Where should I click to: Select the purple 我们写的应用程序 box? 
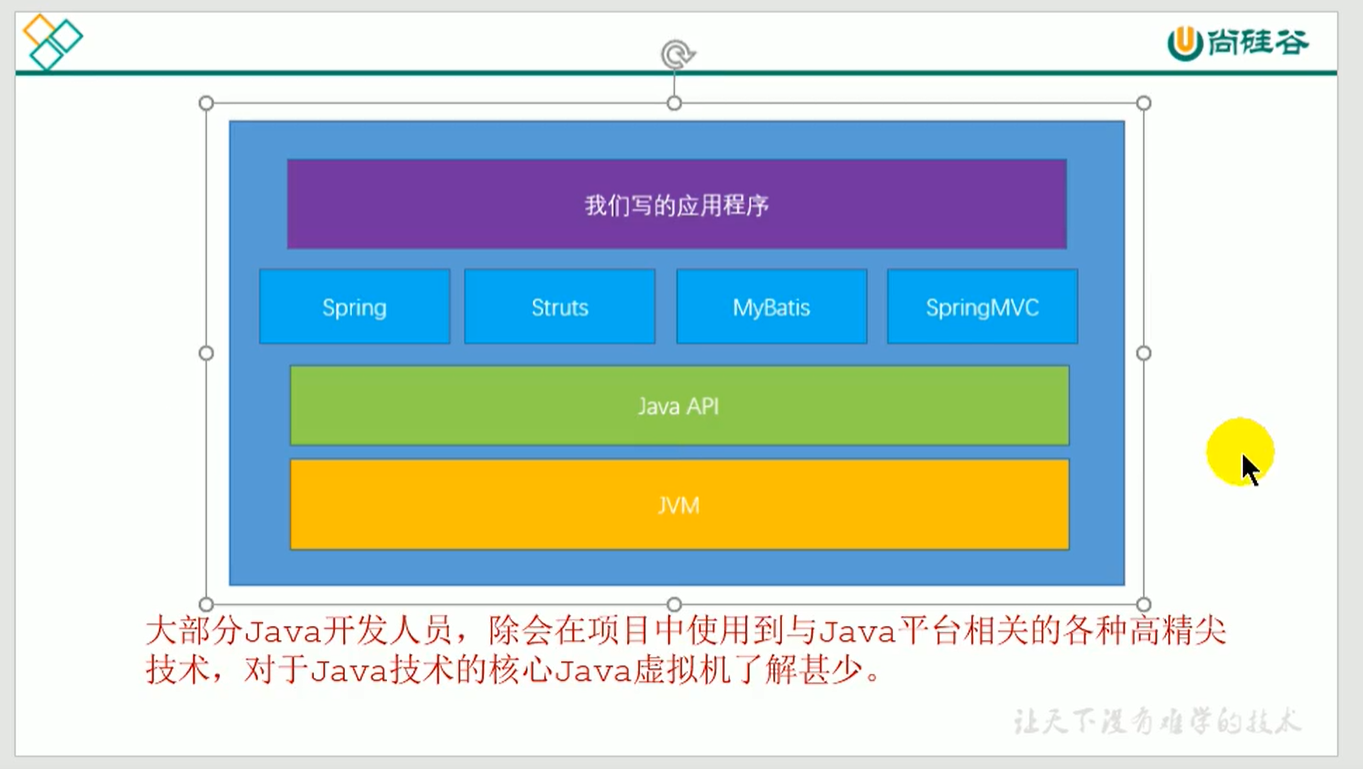[676, 204]
